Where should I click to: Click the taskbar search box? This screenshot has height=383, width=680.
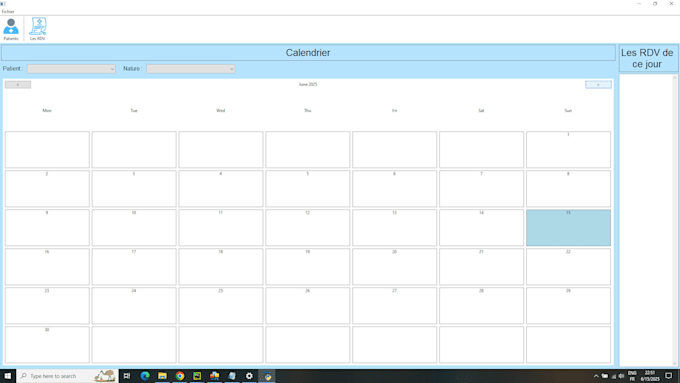(67, 376)
